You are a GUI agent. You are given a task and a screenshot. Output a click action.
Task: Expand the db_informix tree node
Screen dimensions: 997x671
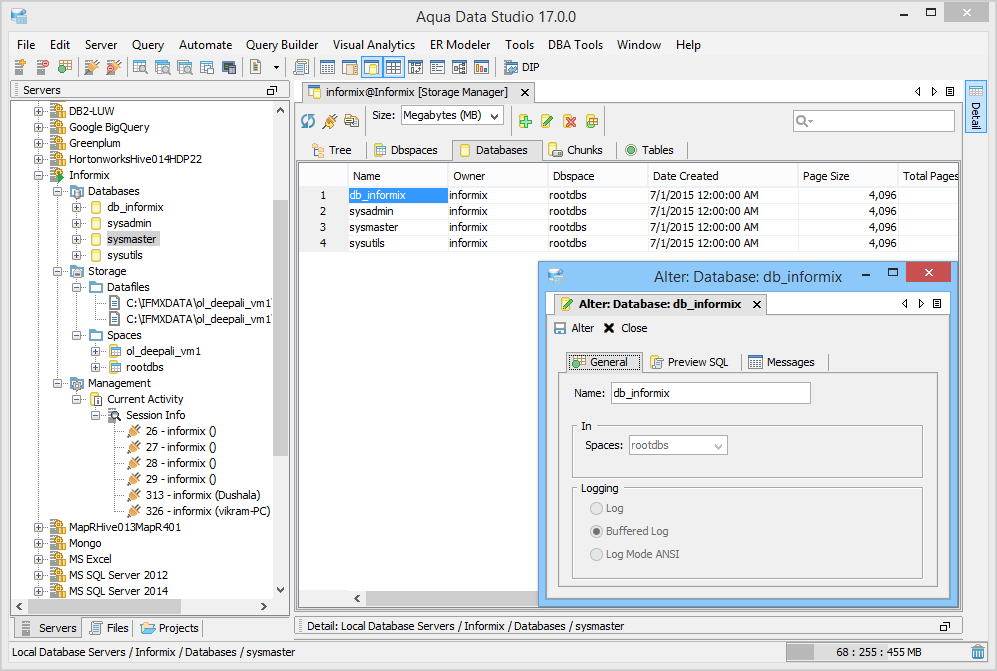[x=76, y=207]
